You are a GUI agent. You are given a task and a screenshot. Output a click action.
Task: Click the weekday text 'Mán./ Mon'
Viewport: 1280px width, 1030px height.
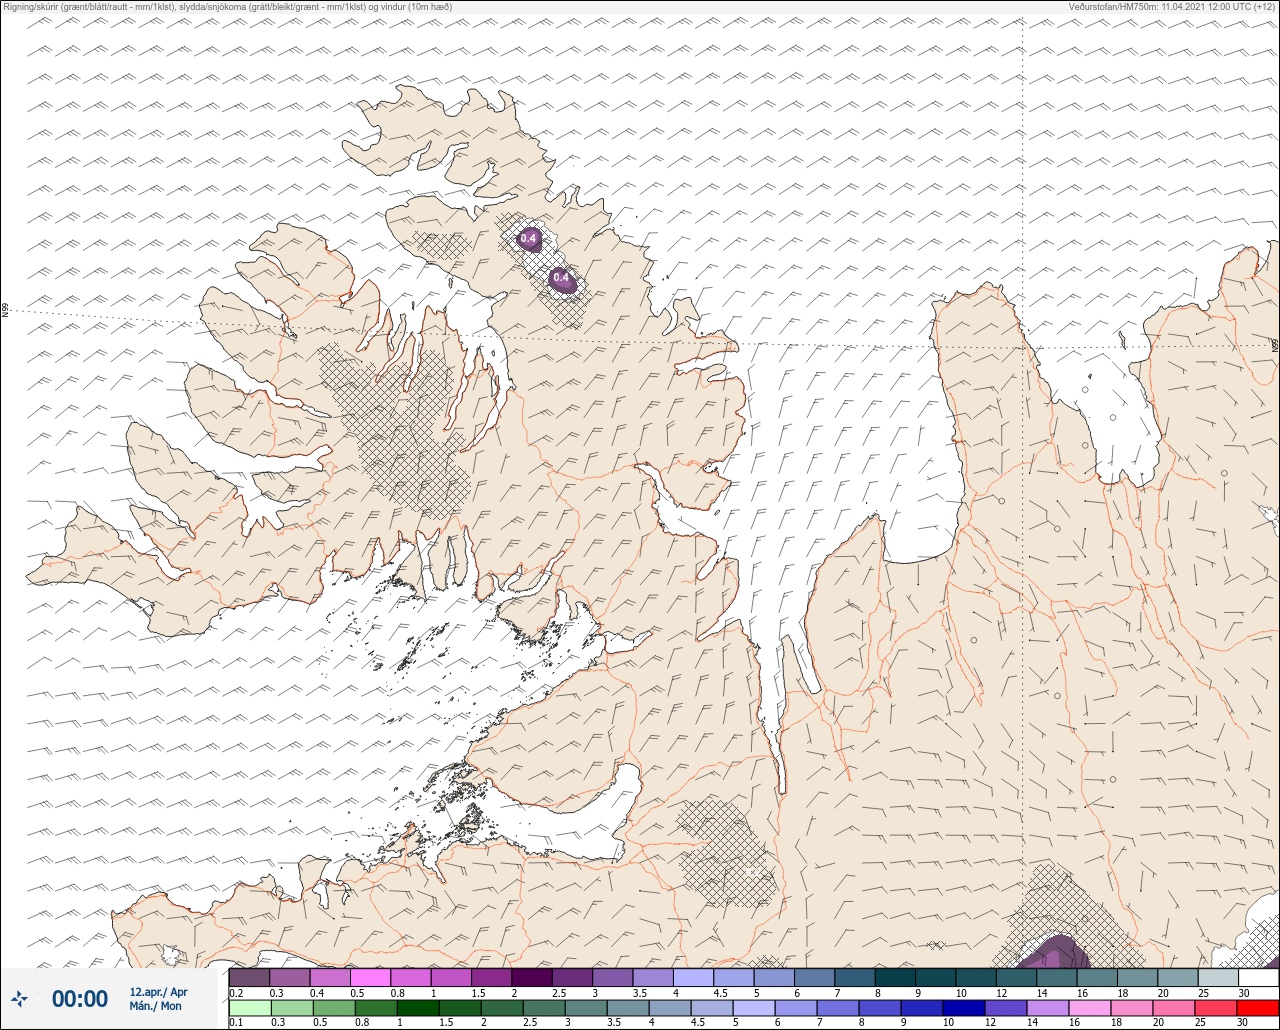(156, 1006)
